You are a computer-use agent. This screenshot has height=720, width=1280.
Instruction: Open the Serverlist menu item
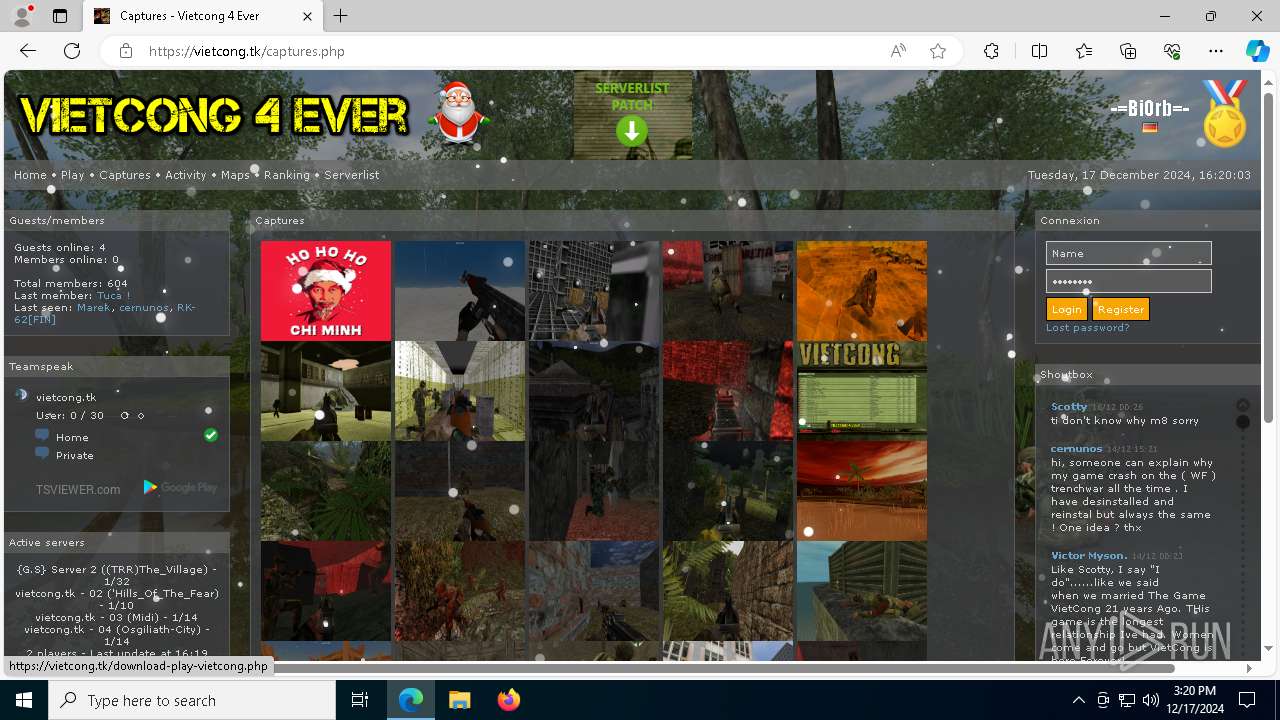point(351,175)
